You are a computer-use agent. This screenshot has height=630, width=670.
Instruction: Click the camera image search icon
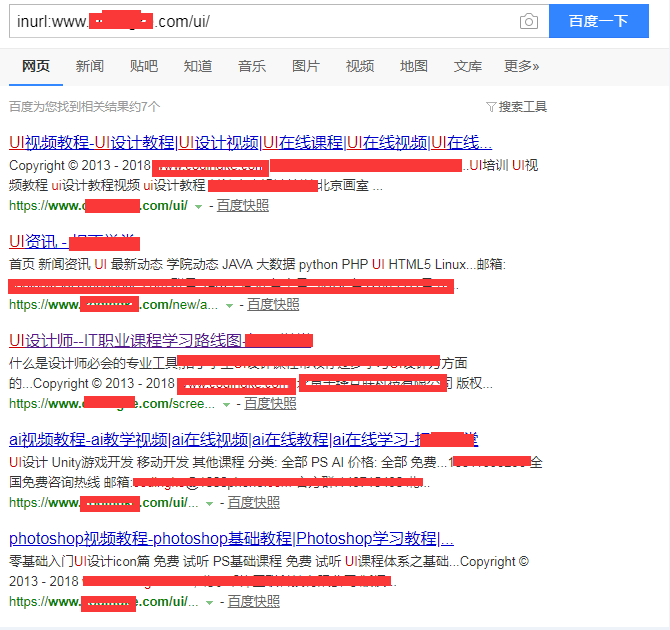coord(528,21)
